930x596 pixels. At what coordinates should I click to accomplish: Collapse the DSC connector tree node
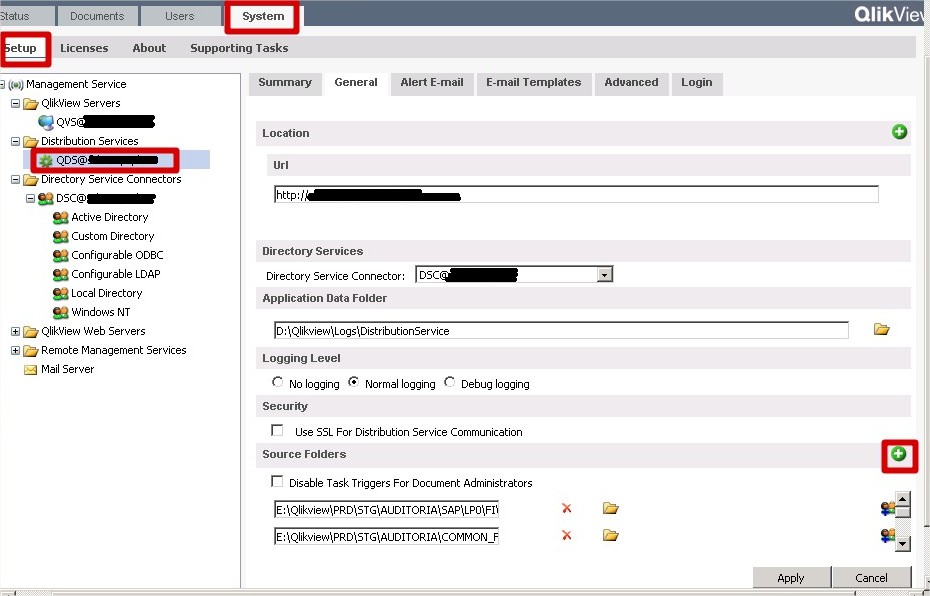[x=30, y=199]
